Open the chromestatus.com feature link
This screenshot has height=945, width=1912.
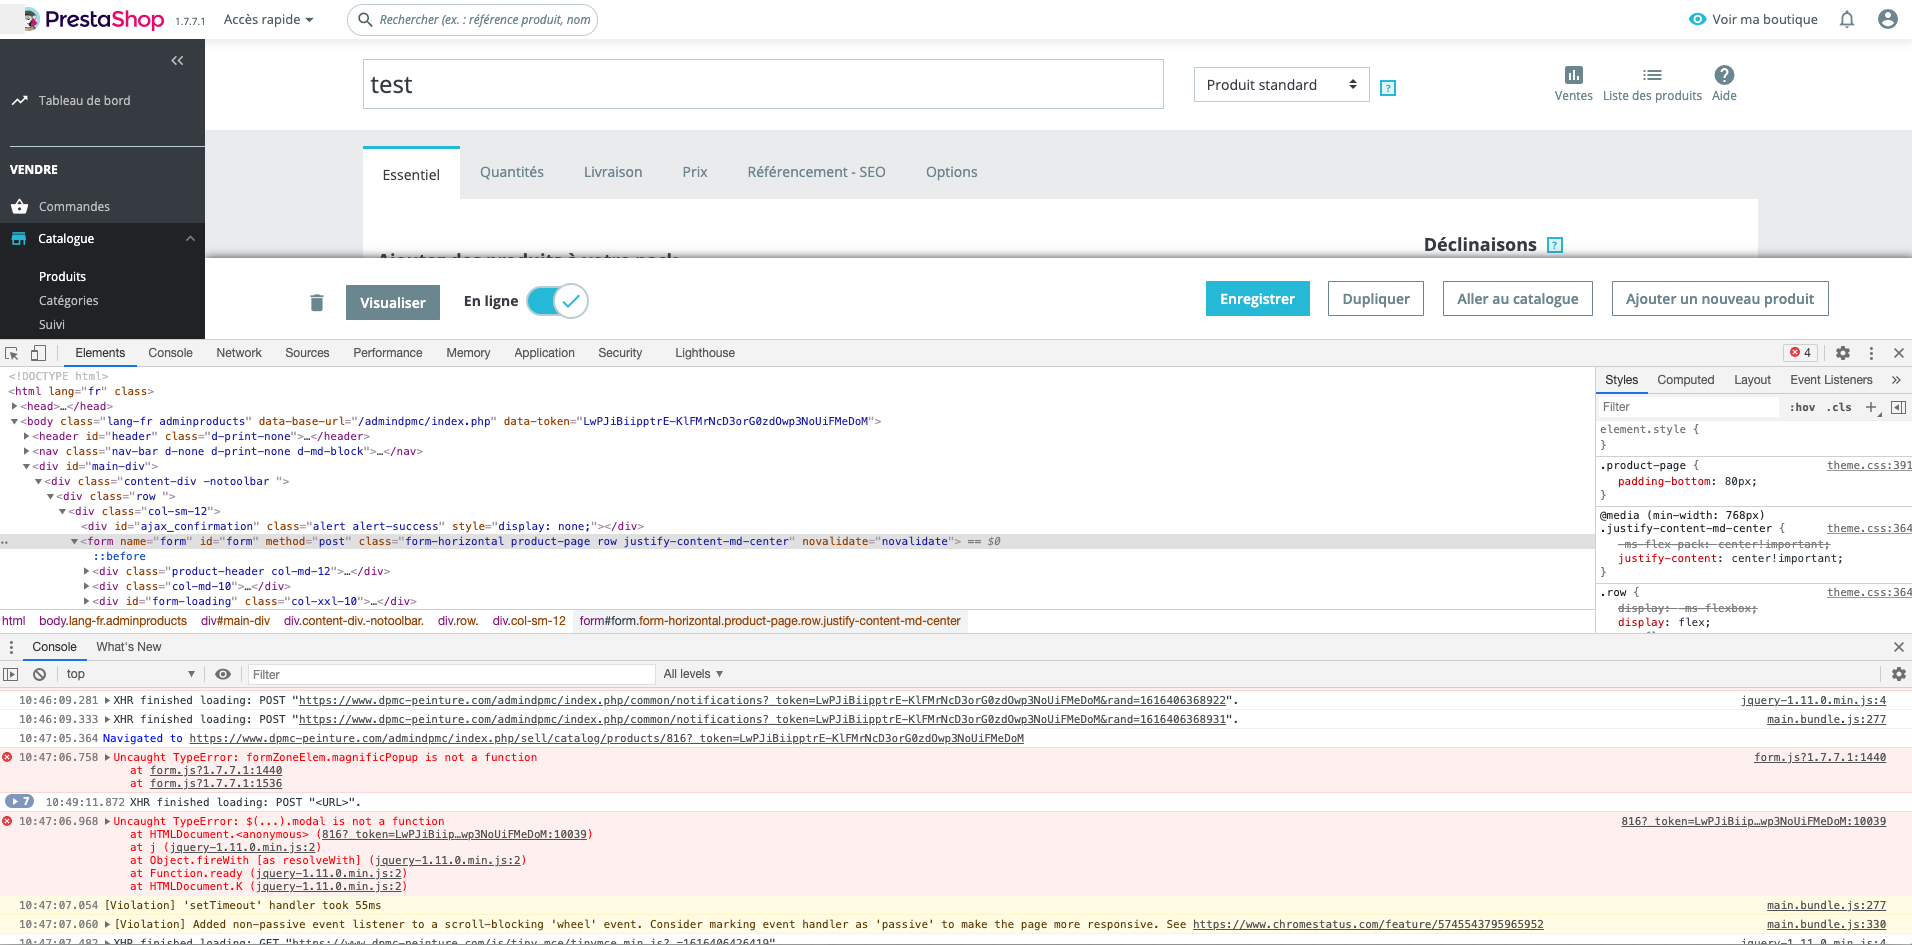pyautogui.click(x=1368, y=925)
